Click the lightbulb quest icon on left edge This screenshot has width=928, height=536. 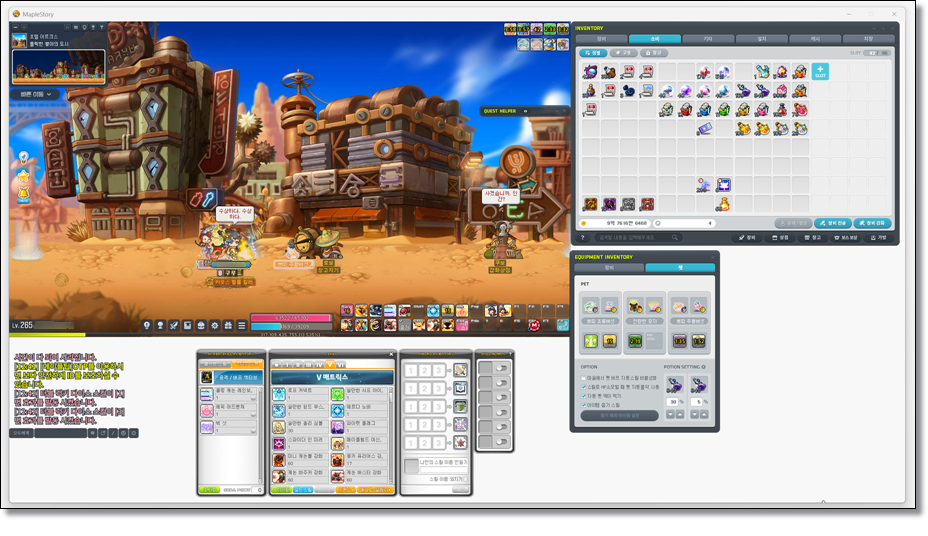23,157
